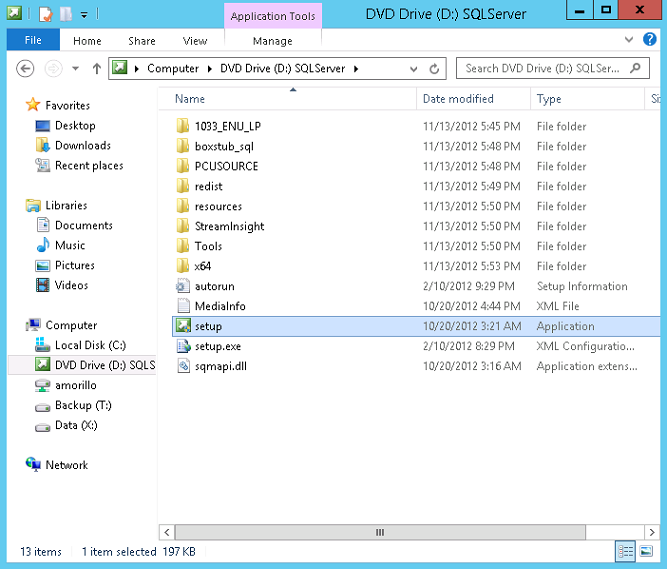Switch to Large icons view in status bar
Viewport: 667px width, 569px height.
647,551
